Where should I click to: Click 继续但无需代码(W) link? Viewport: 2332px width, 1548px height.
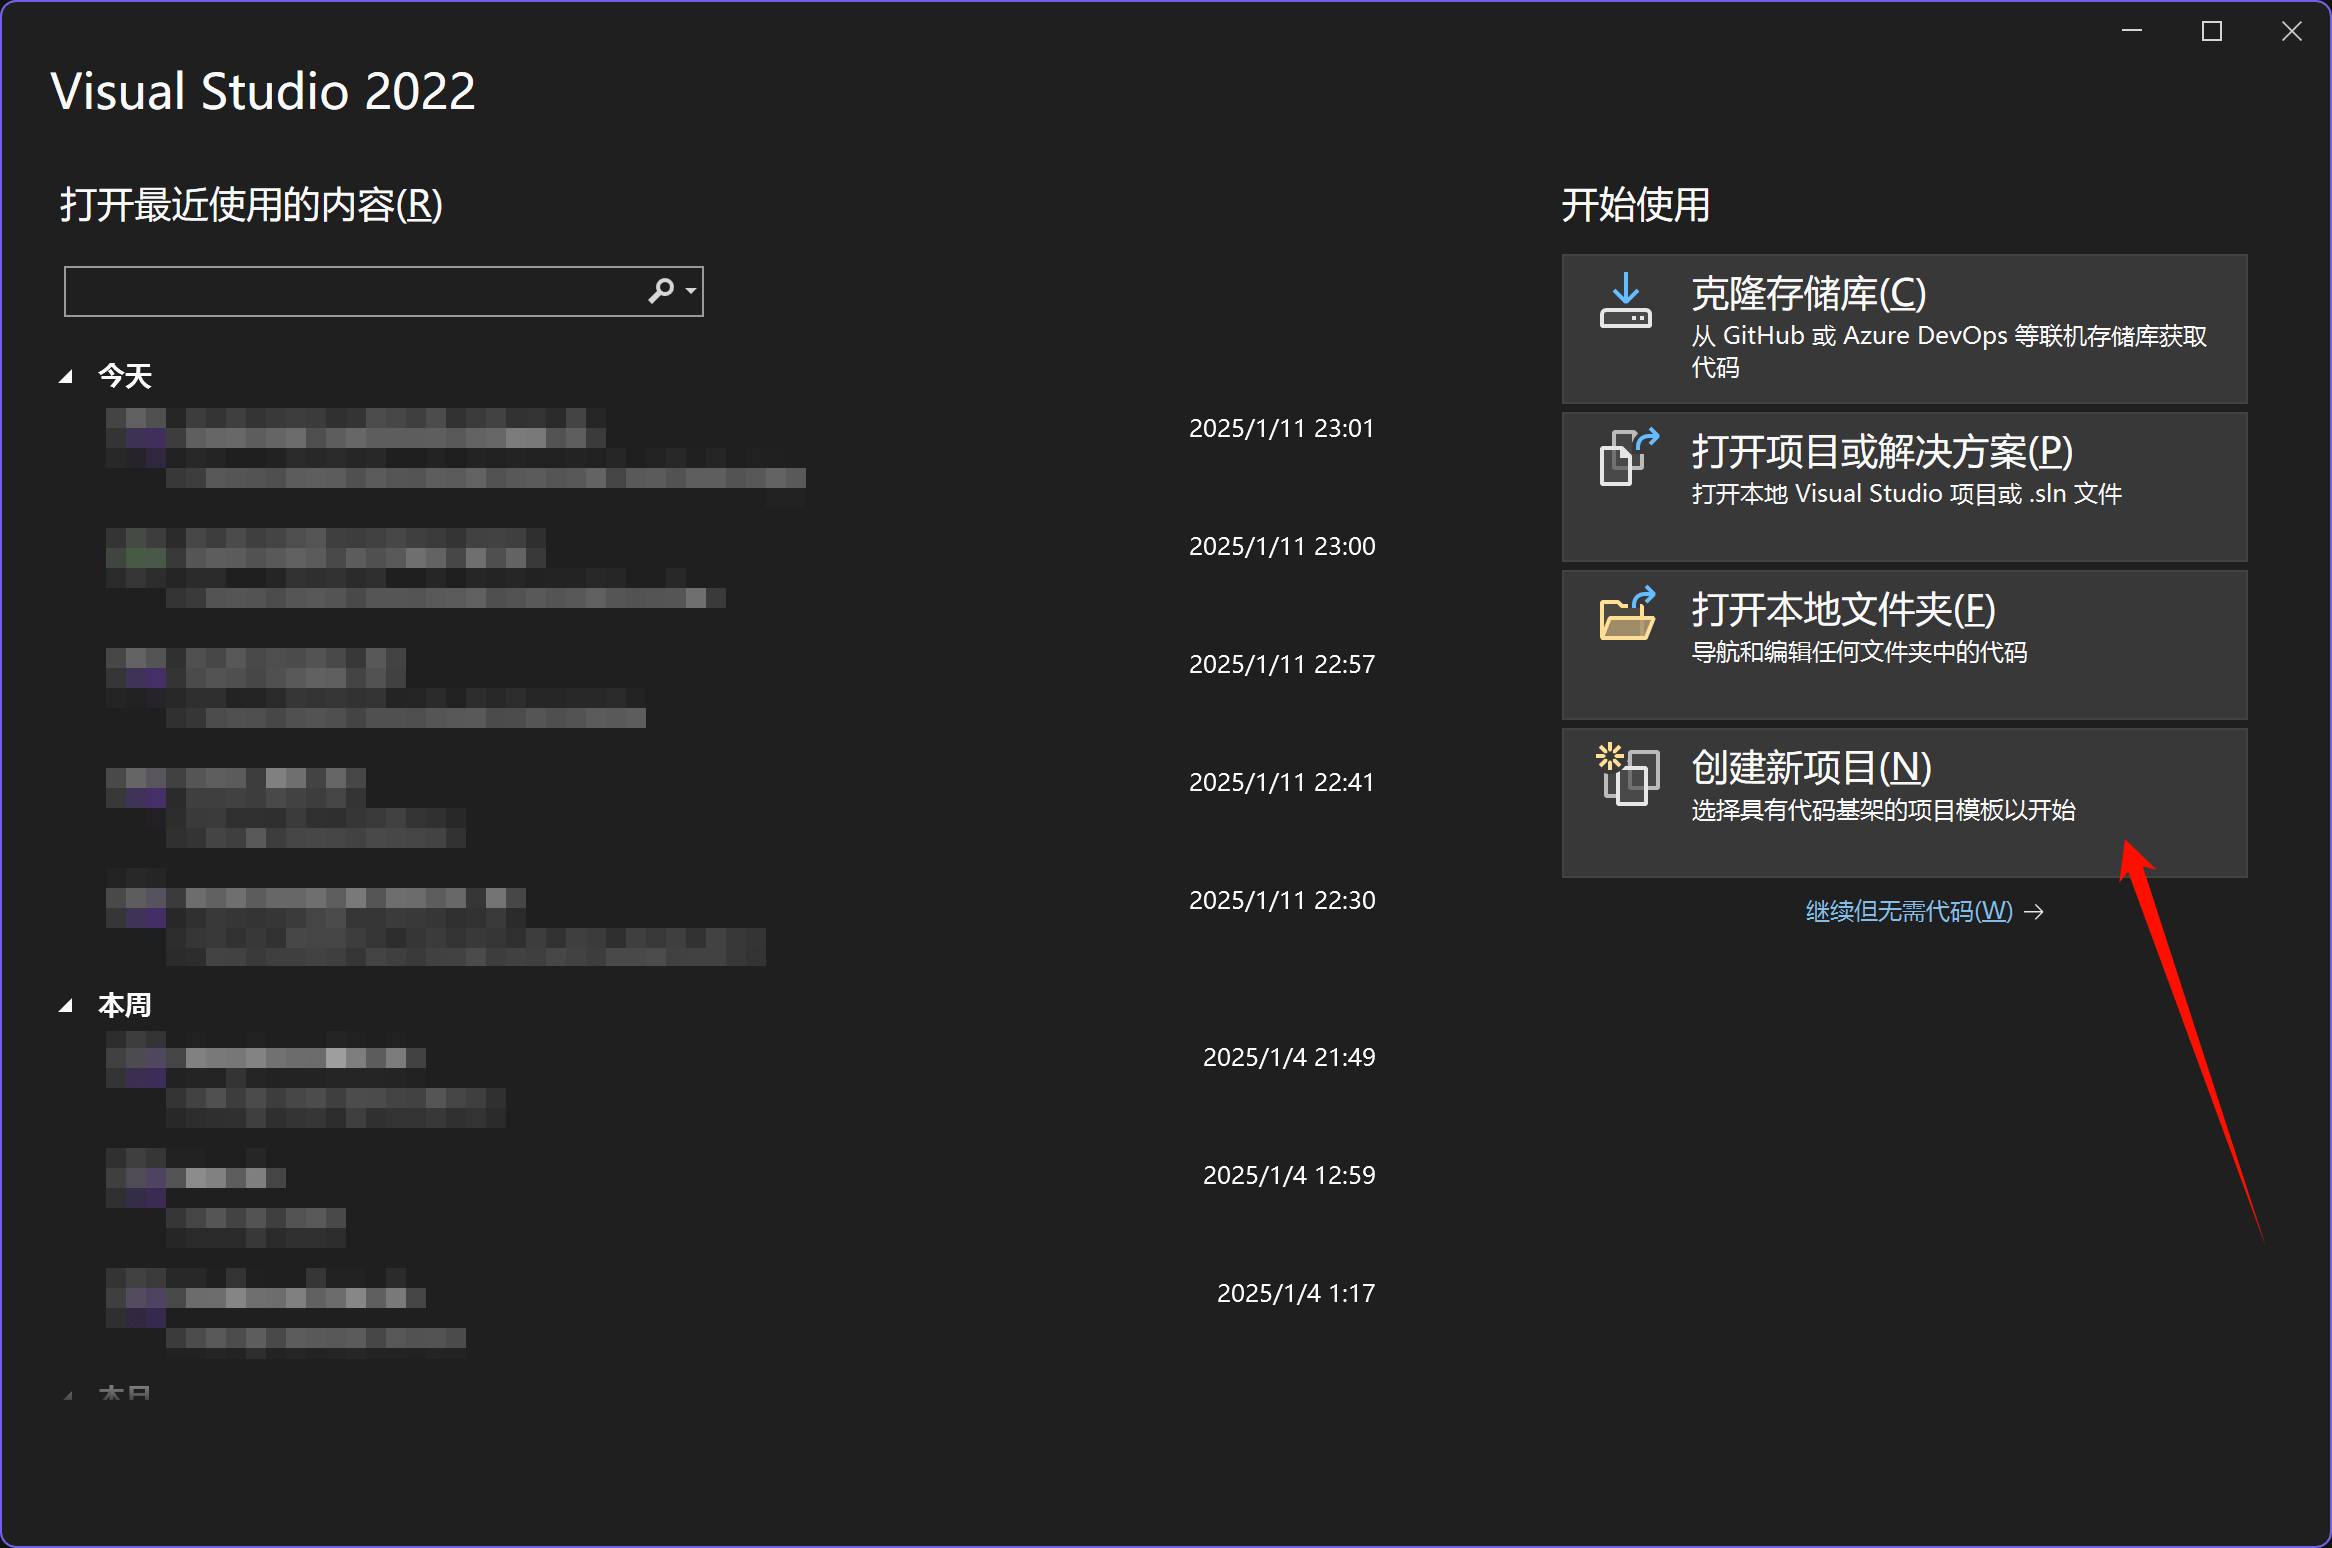coord(1908,911)
